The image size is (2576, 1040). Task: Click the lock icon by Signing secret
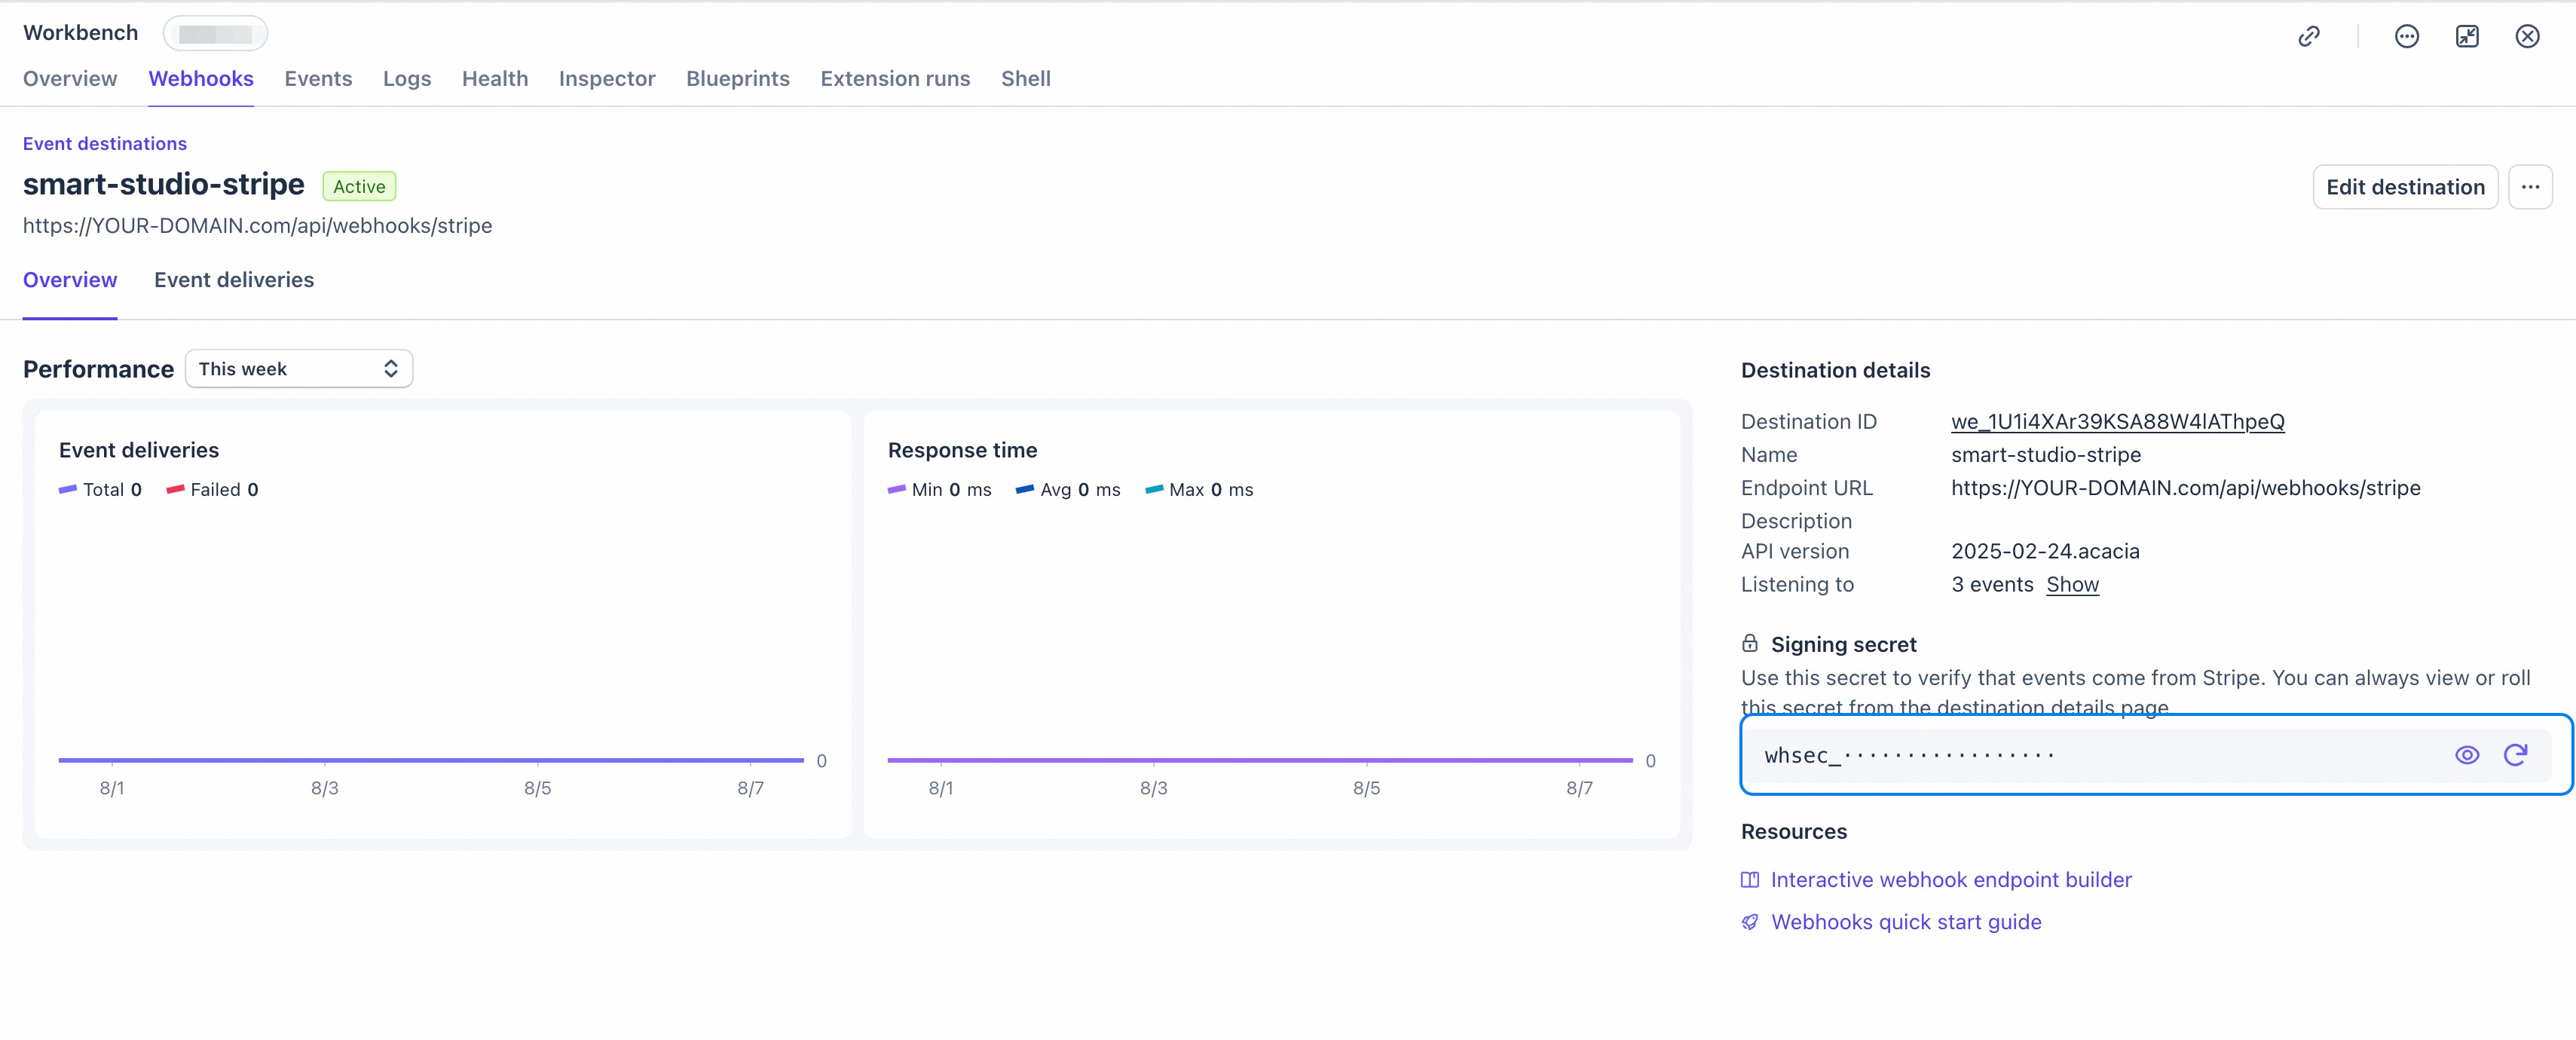1749,643
